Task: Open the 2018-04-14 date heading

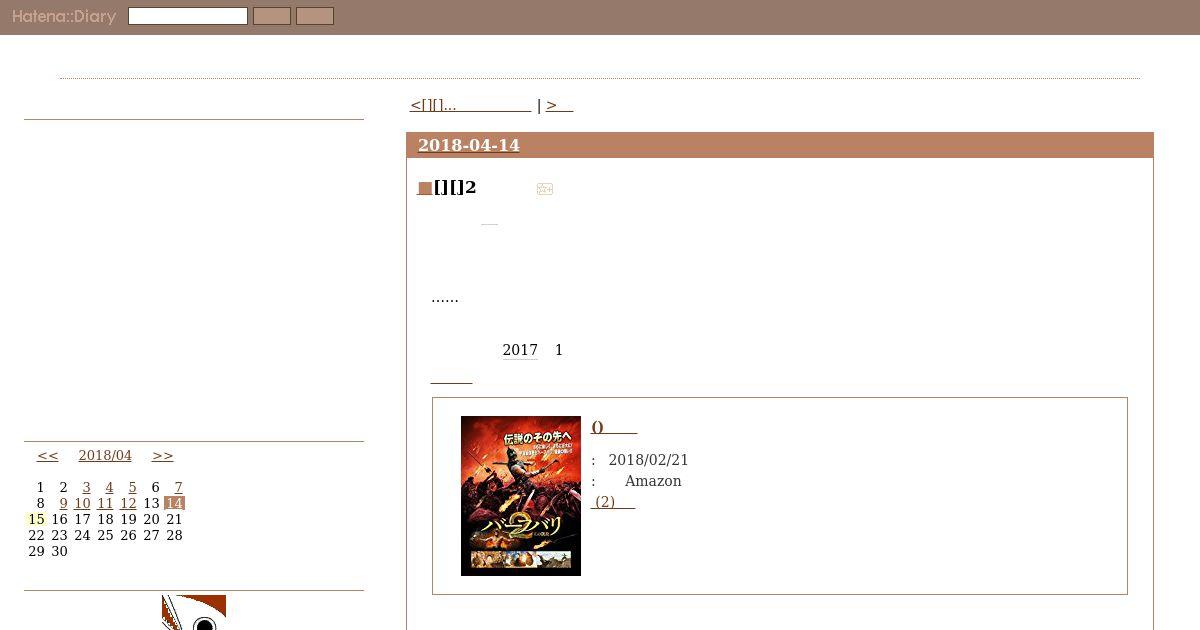Action: coord(469,145)
